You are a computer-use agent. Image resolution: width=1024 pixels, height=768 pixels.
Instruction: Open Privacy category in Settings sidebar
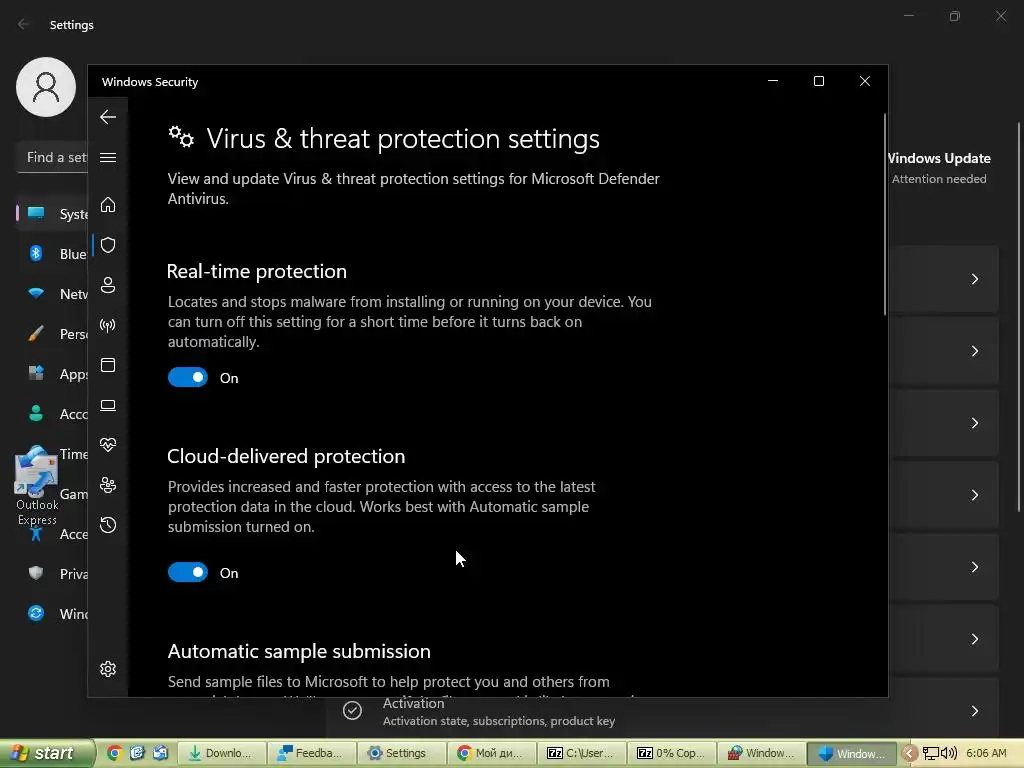point(52,573)
